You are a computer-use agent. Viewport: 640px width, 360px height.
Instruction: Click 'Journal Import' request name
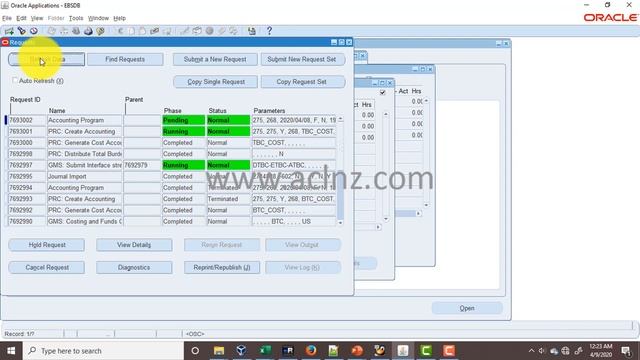pos(84,176)
